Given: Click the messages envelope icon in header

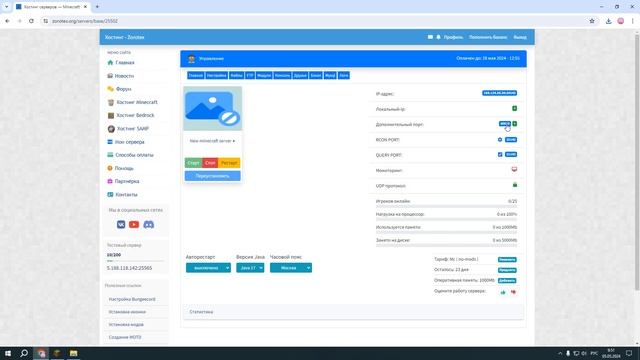Looking at the screenshot, I should tap(430, 37).
